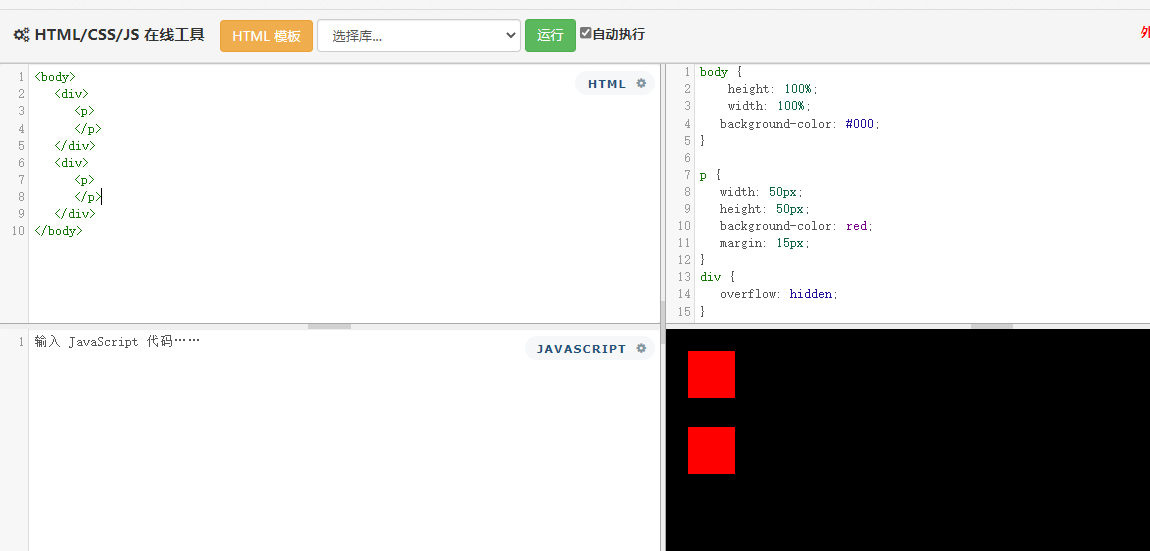Click line number 1 in the JavaScript editor
1150x551 pixels.
click(x=21, y=341)
